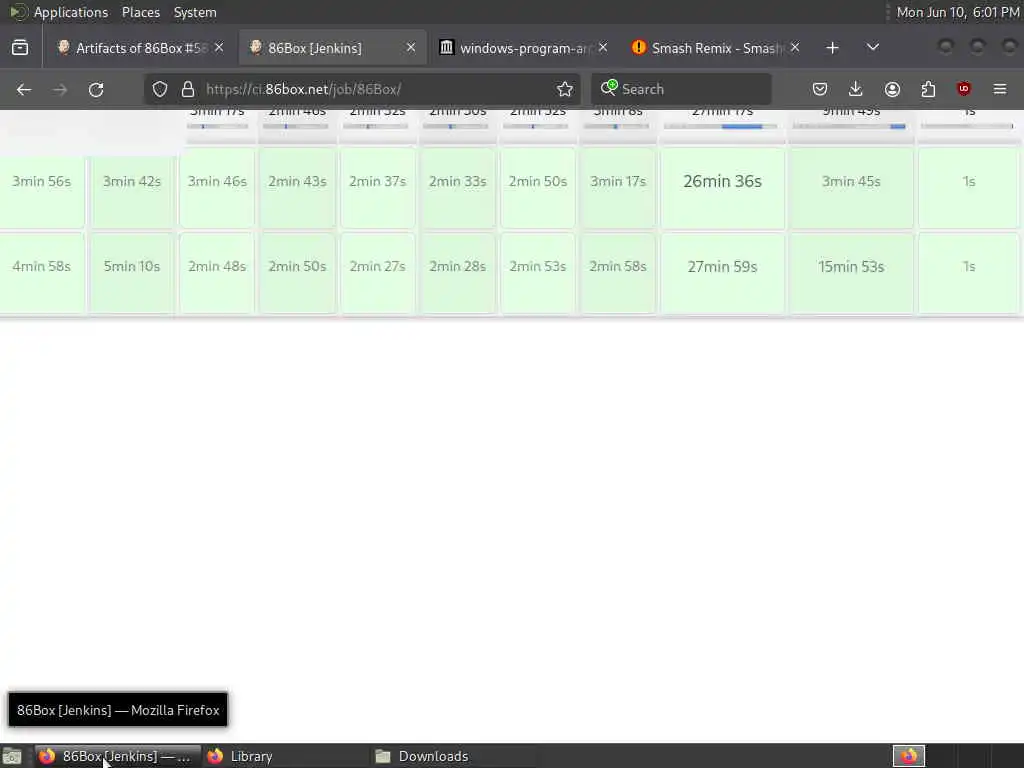The image size is (1024, 768).
Task: Close the windows-program-archive tab
Action: [x=603, y=48]
